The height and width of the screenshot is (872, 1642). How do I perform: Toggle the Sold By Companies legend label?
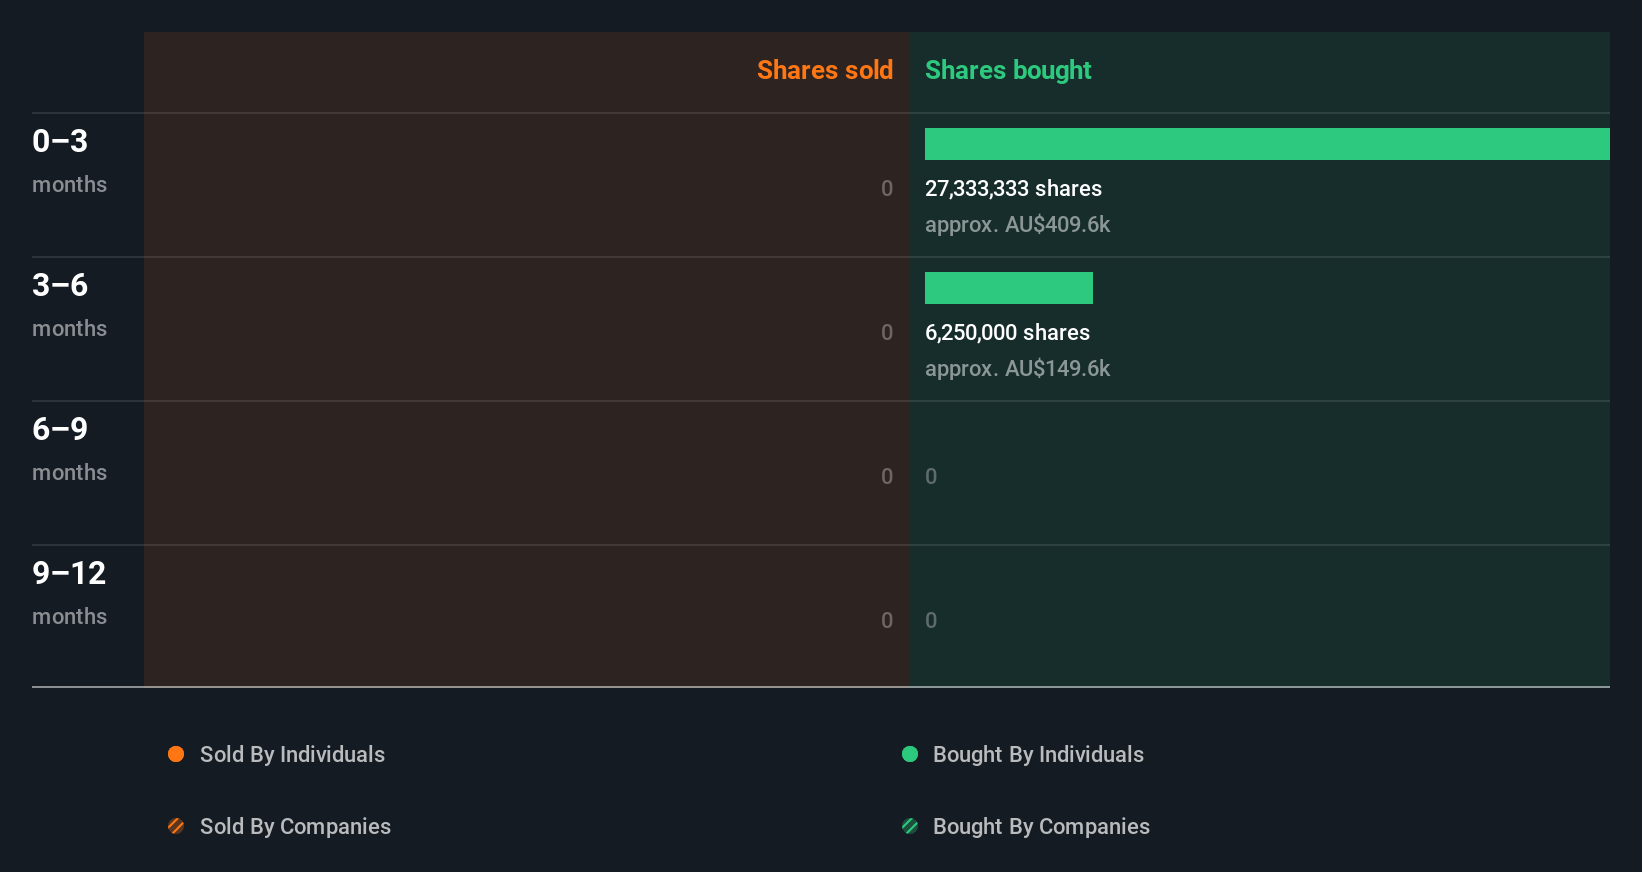[x=295, y=826]
